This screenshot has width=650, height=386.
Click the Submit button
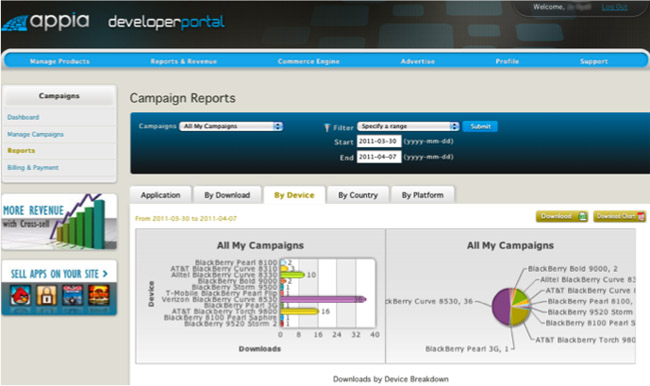480,126
